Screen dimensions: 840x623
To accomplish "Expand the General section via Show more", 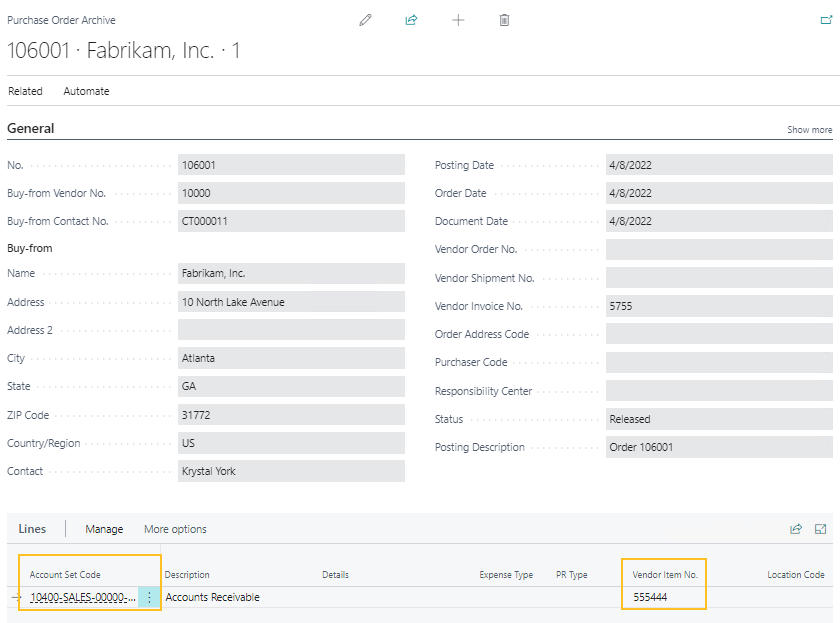I will 812,129.
